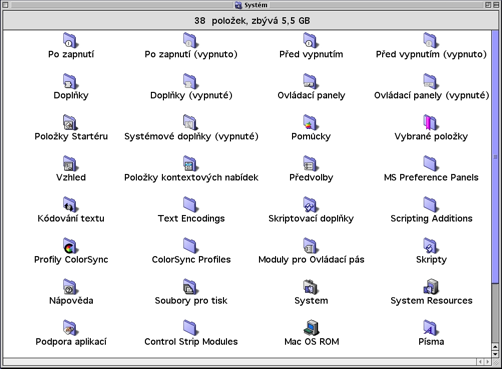Click the vertical scrollbar up arrow
The height and width of the screenshot is (369, 502).
pyautogui.click(x=495, y=348)
